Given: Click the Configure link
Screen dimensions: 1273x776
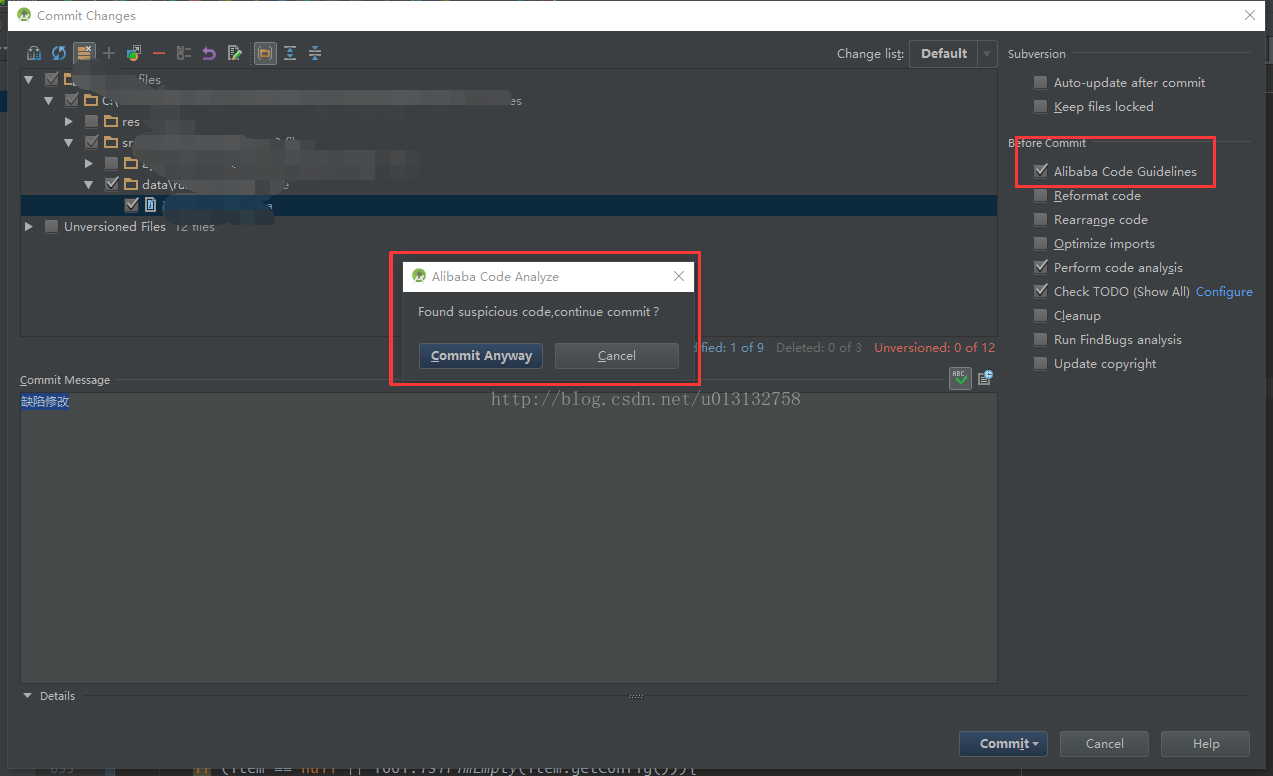Looking at the screenshot, I should [x=1224, y=291].
